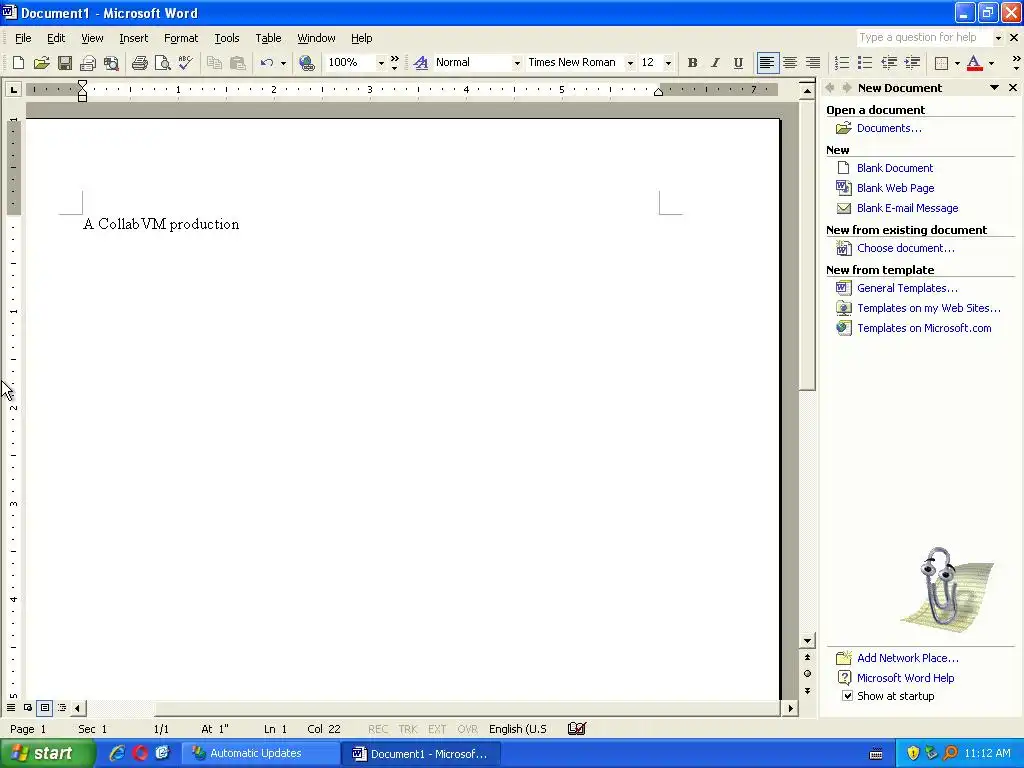Open the Edit menu
Image resolution: width=1024 pixels, height=768 pixels.
pos(56,38)
